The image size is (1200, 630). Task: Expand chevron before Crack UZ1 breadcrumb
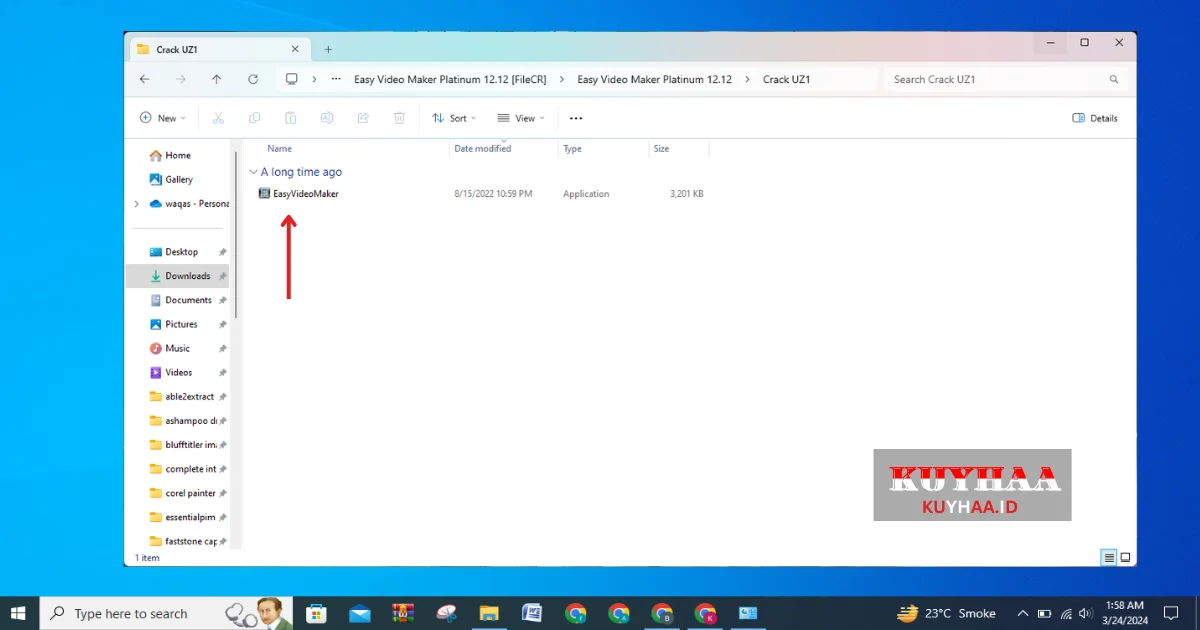747,79
